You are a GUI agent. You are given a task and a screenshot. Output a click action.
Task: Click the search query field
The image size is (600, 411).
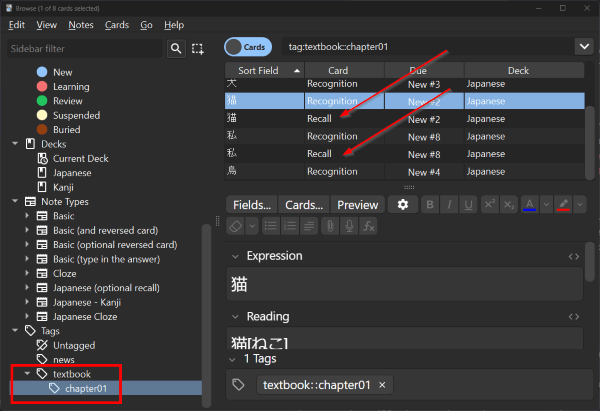pyautogui.click(x=427, y=47)
